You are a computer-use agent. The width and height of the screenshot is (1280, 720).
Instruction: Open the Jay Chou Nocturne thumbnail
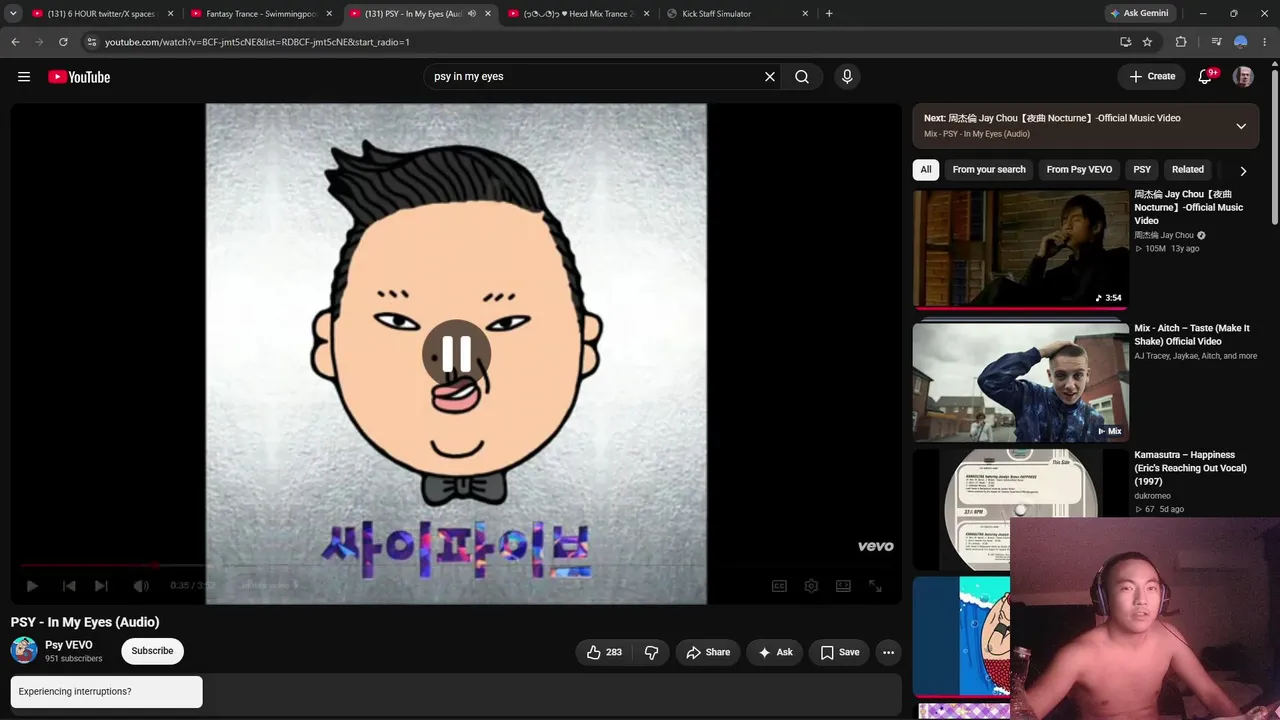(x=1020, y=249)
